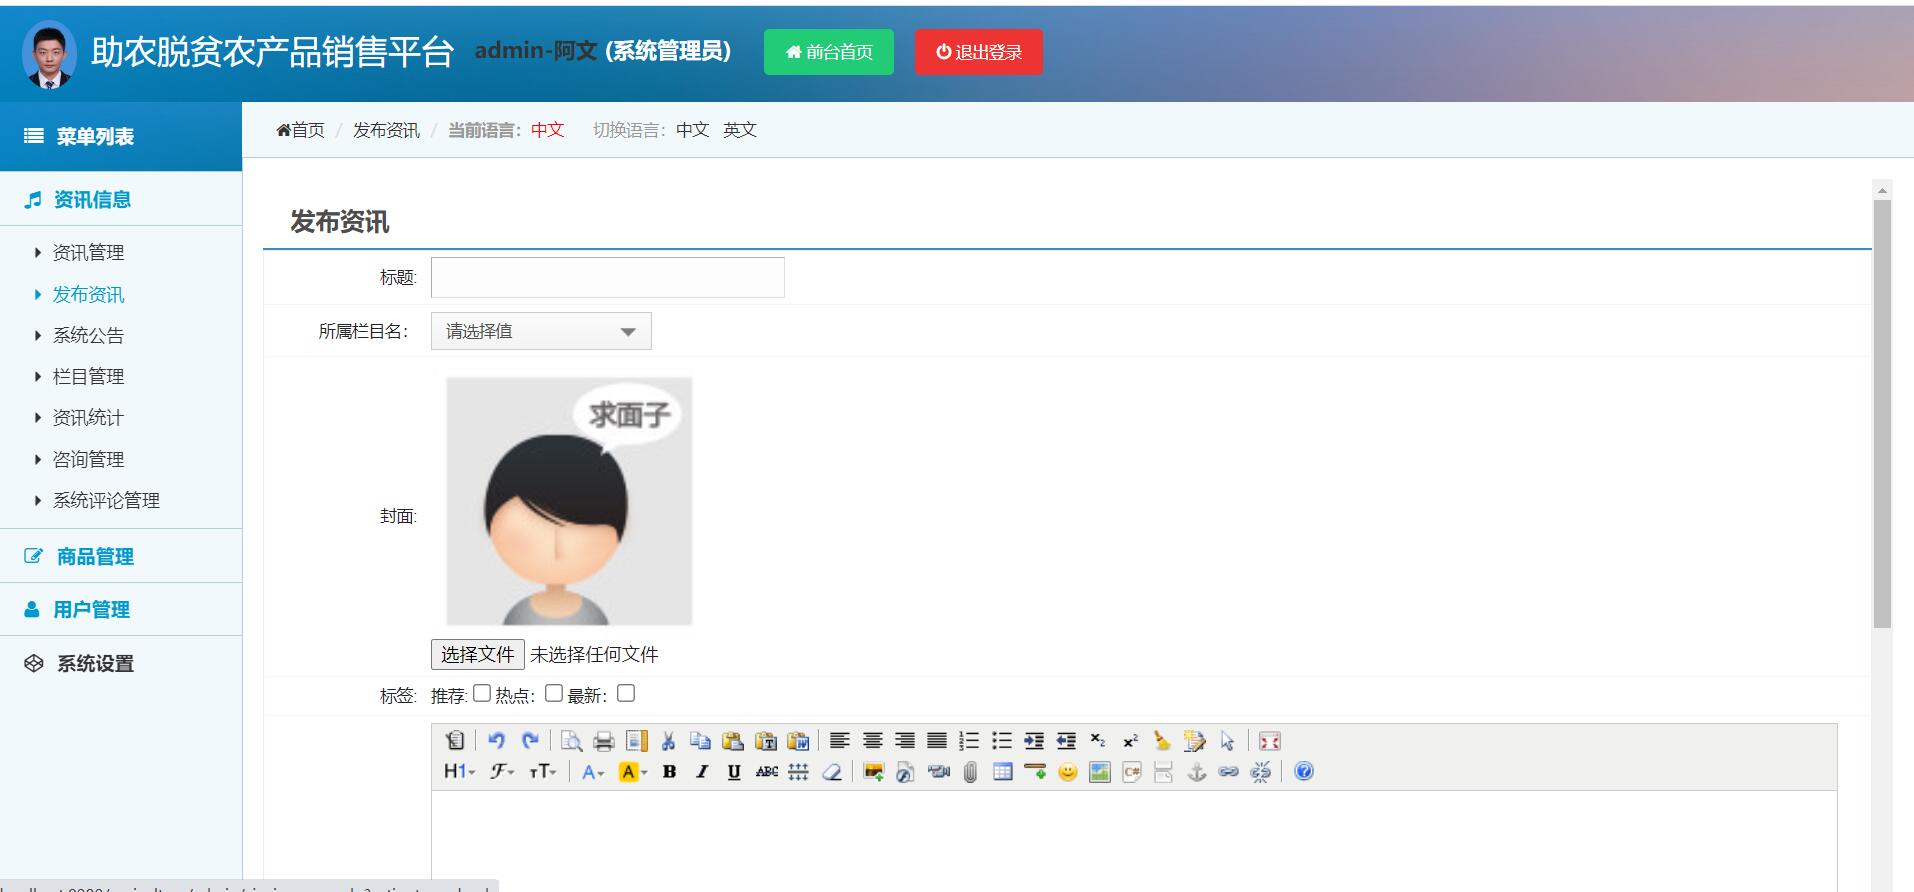Insert anchor with anchor icon

(x=1196, y=772)
